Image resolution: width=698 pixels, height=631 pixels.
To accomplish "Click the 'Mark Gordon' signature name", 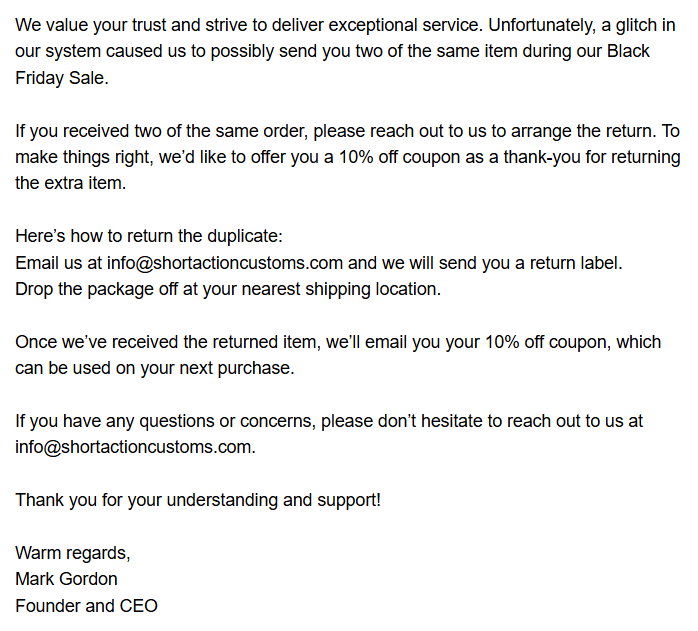I will (x=66, y=579).
